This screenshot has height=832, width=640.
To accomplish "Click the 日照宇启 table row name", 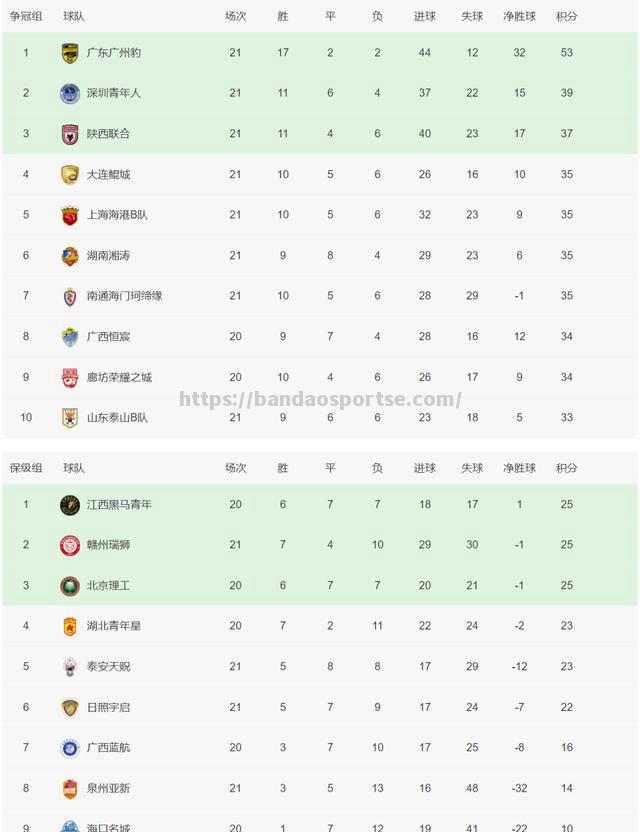I will coord(108,707).
